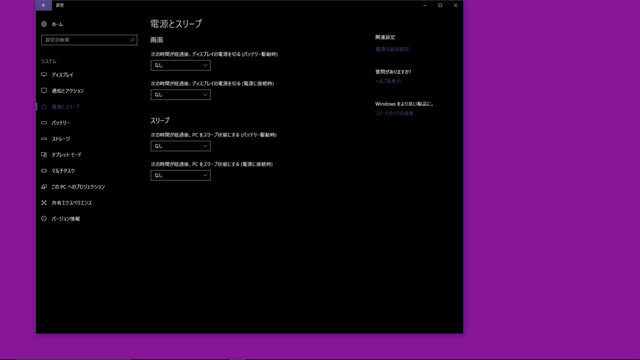Open この PC へのプロジェクション icon
Viewport: 640px width, 360px height.
(x=44, y=187)
